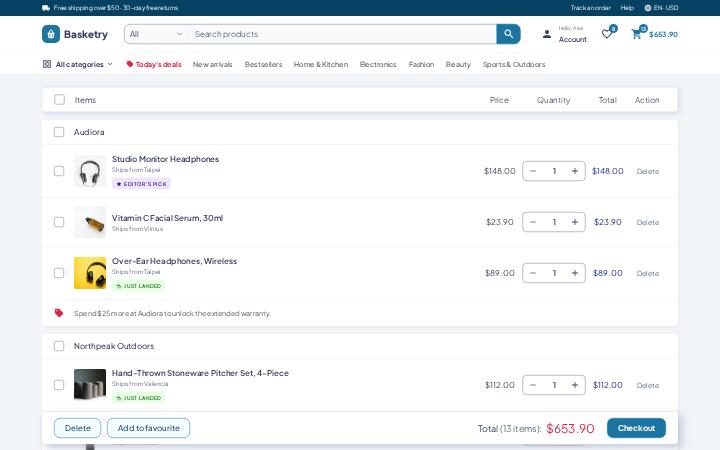
Task: Increase quantity of Over-Ear Headphones, Wireless
Action: [575, 273]
